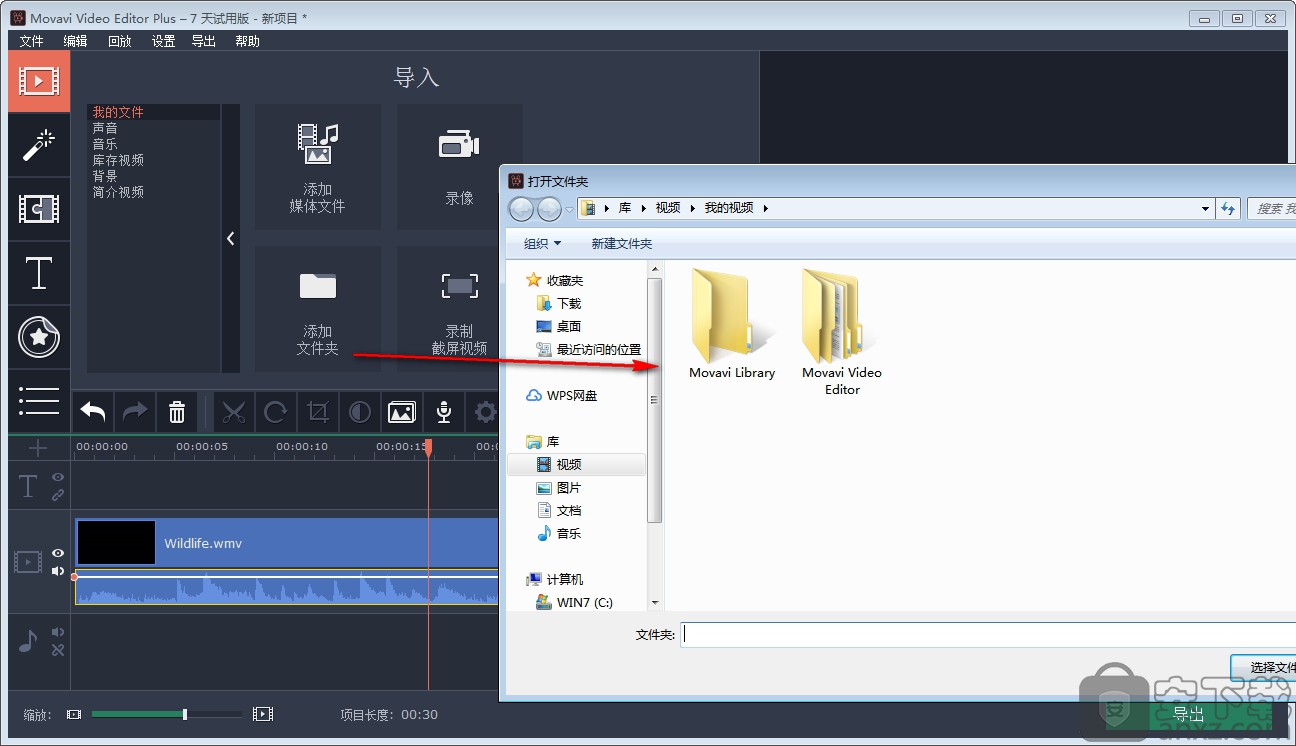
Task: Open the 设置 menu
Action: coord(164,41)
